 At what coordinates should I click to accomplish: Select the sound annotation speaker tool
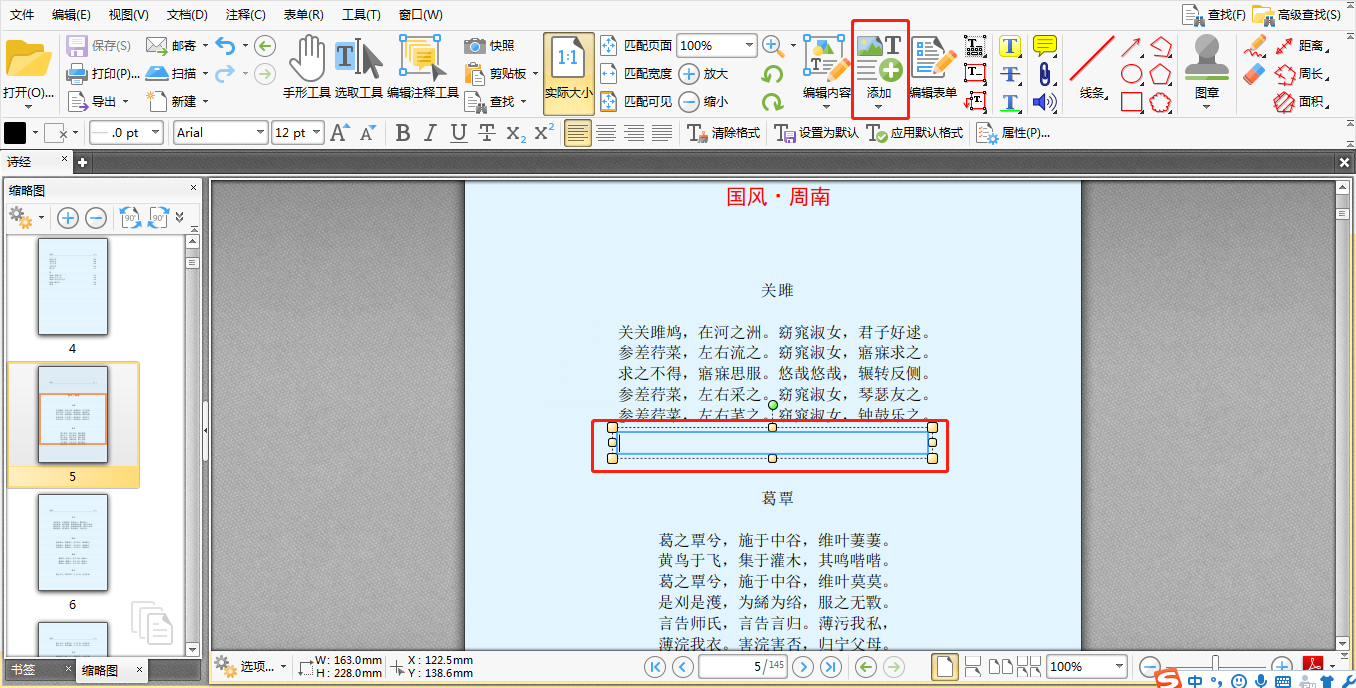point(1045,102)
